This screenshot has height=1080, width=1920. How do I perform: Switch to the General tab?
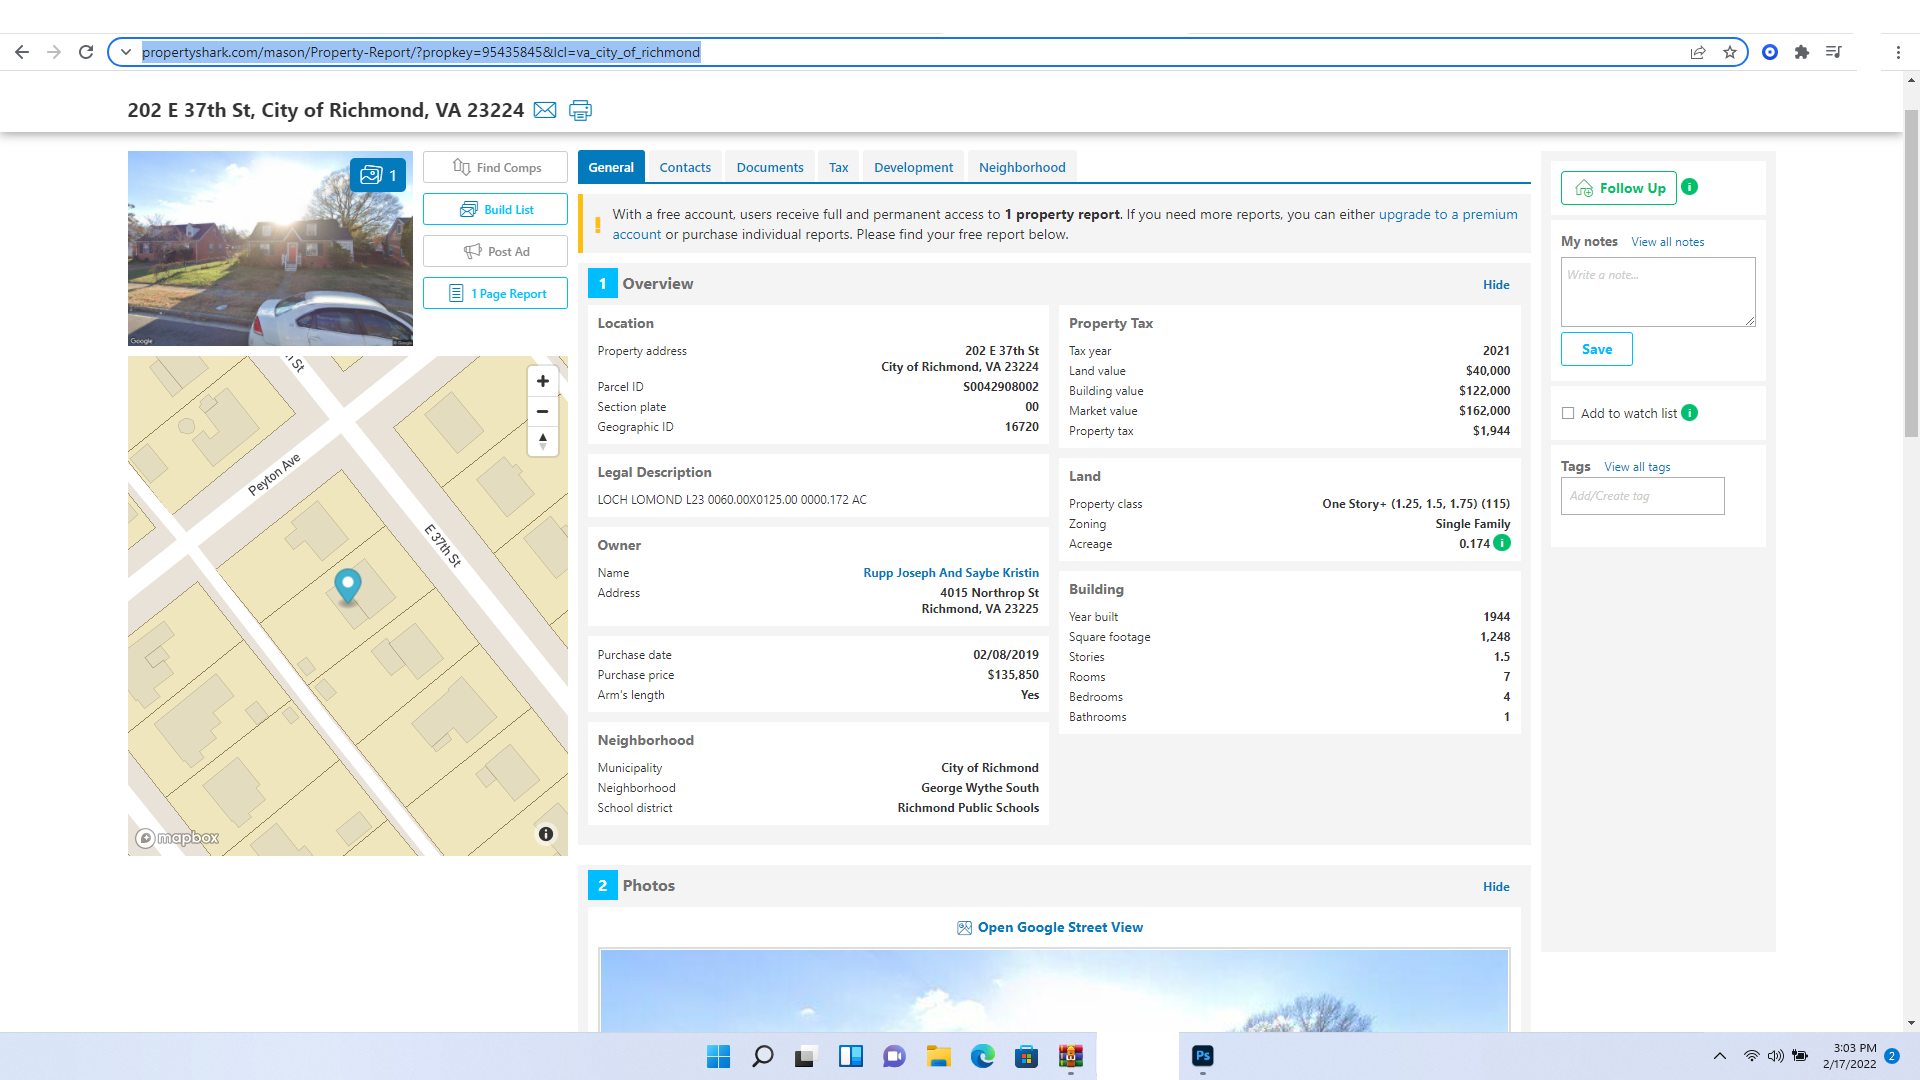(x=611, y=167)
